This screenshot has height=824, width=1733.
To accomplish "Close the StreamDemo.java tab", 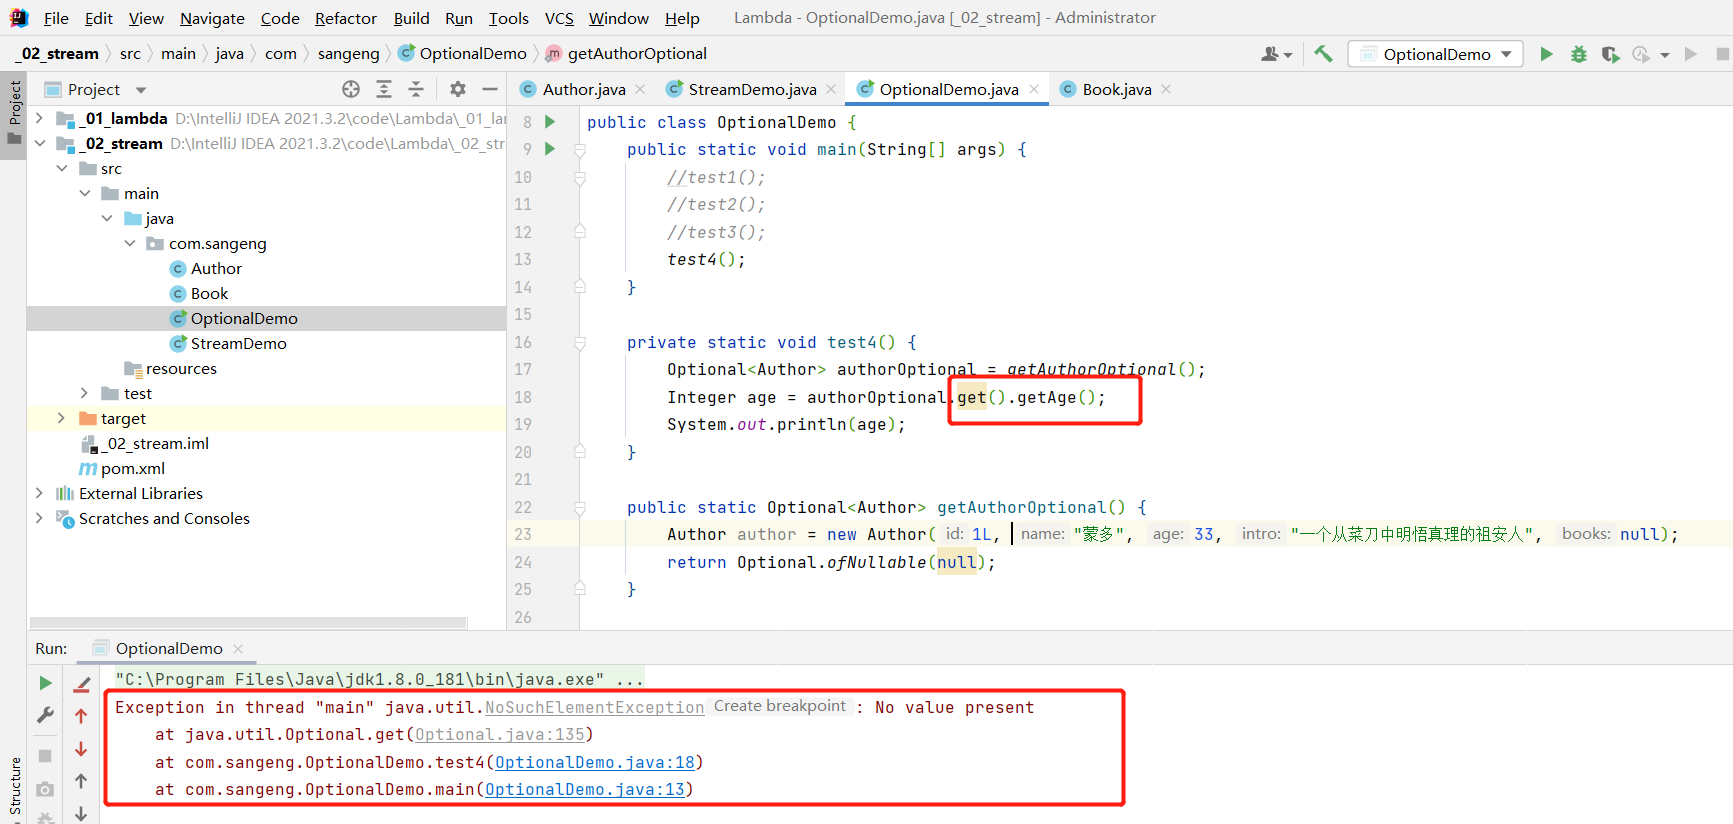I will pos(831,89).
